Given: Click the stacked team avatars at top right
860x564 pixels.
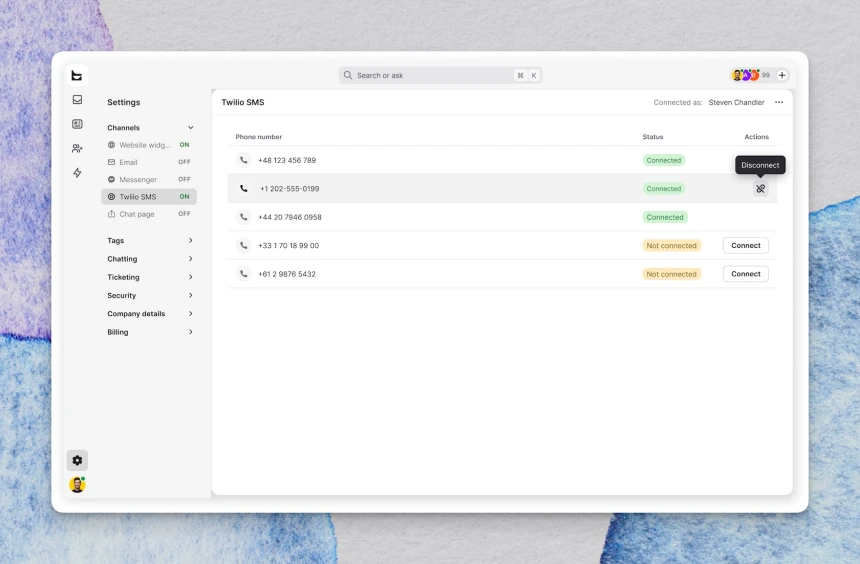Looking at the screenshot, I should tap(745, 75).
